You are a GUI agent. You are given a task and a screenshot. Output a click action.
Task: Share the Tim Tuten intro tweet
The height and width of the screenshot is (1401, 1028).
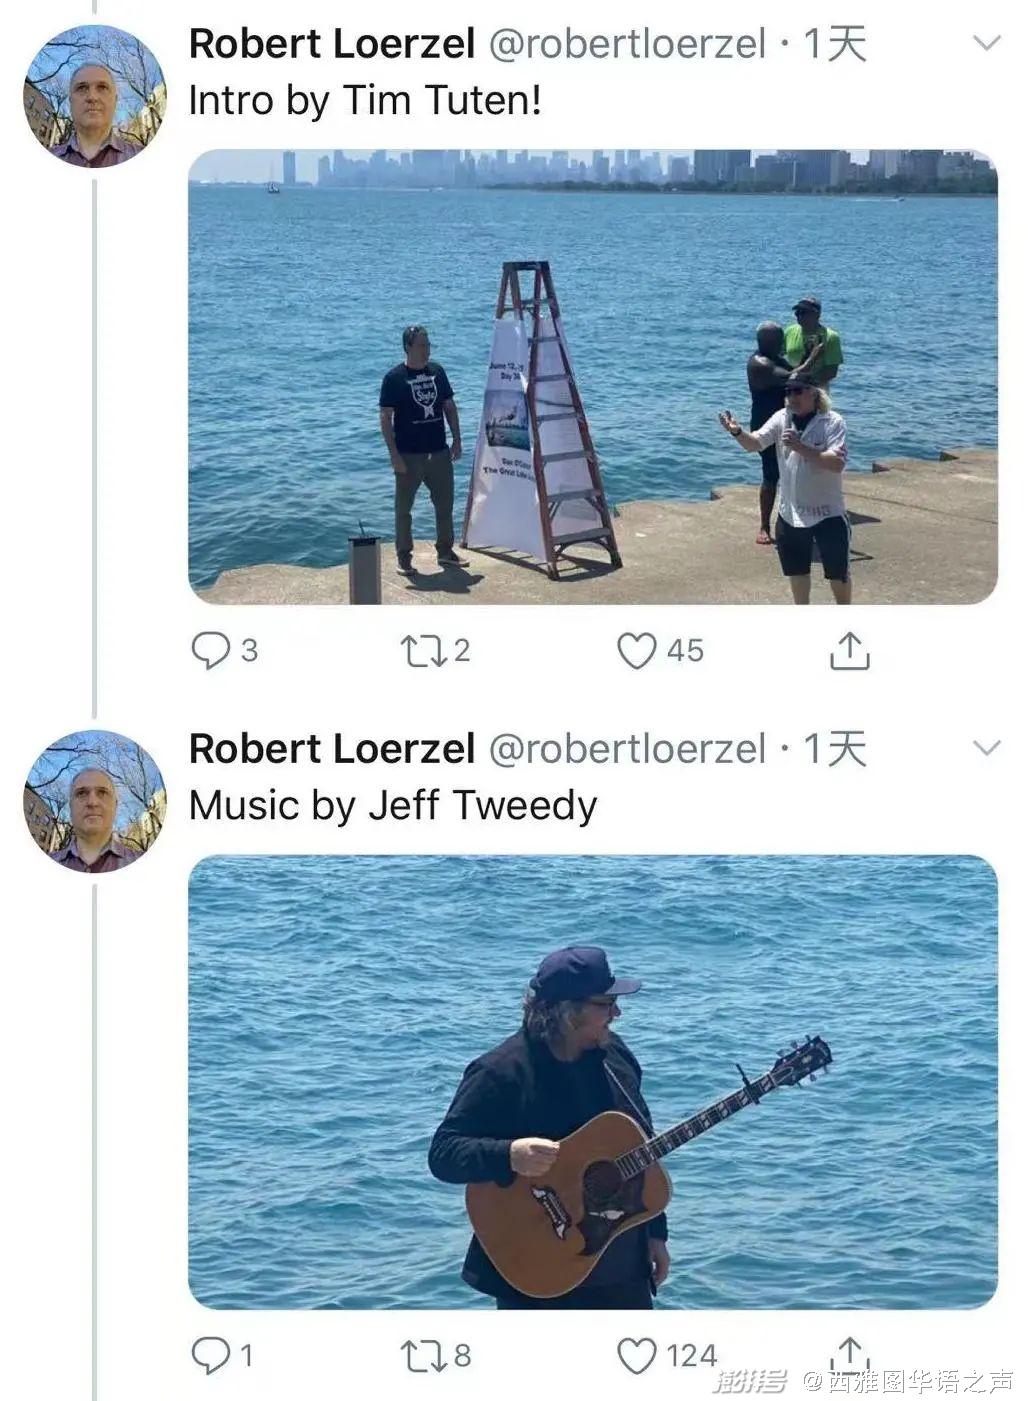[x=849, y=651]
